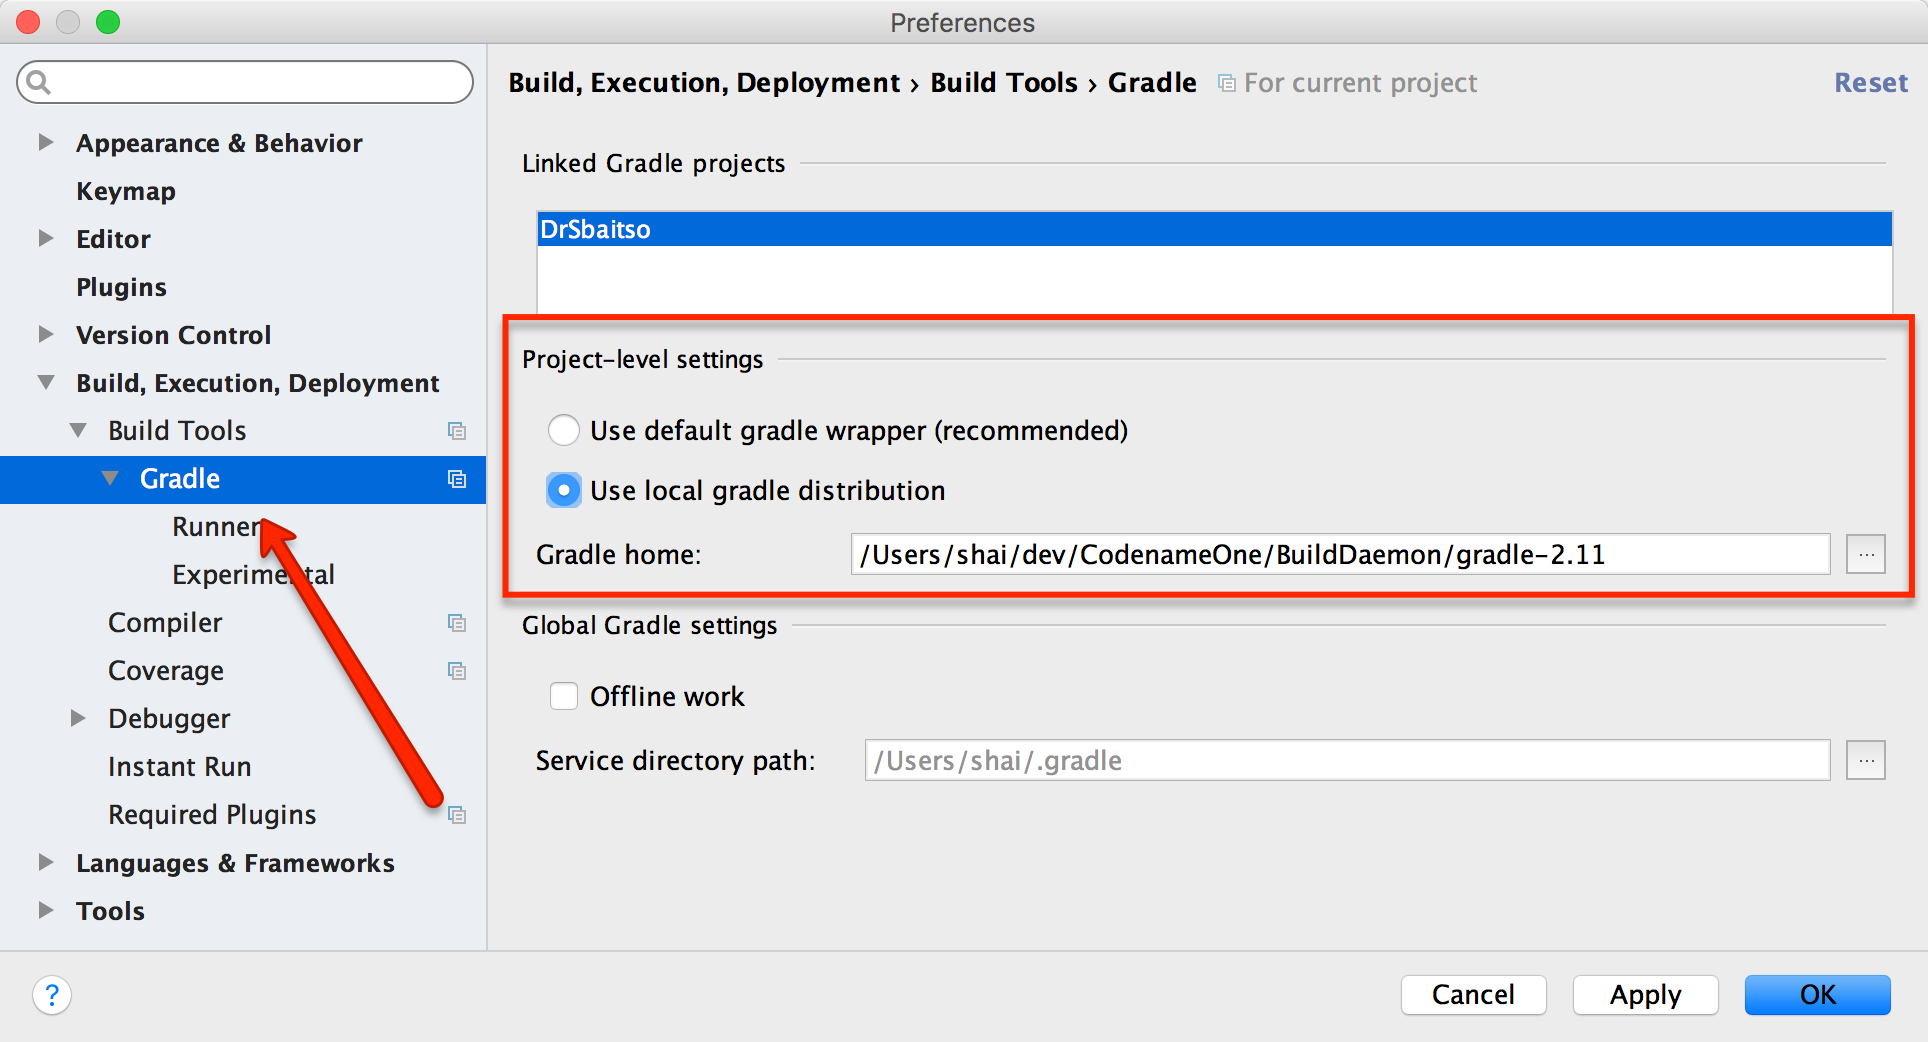
Task: Enable Offline work
Action: [x=564, y=696]
